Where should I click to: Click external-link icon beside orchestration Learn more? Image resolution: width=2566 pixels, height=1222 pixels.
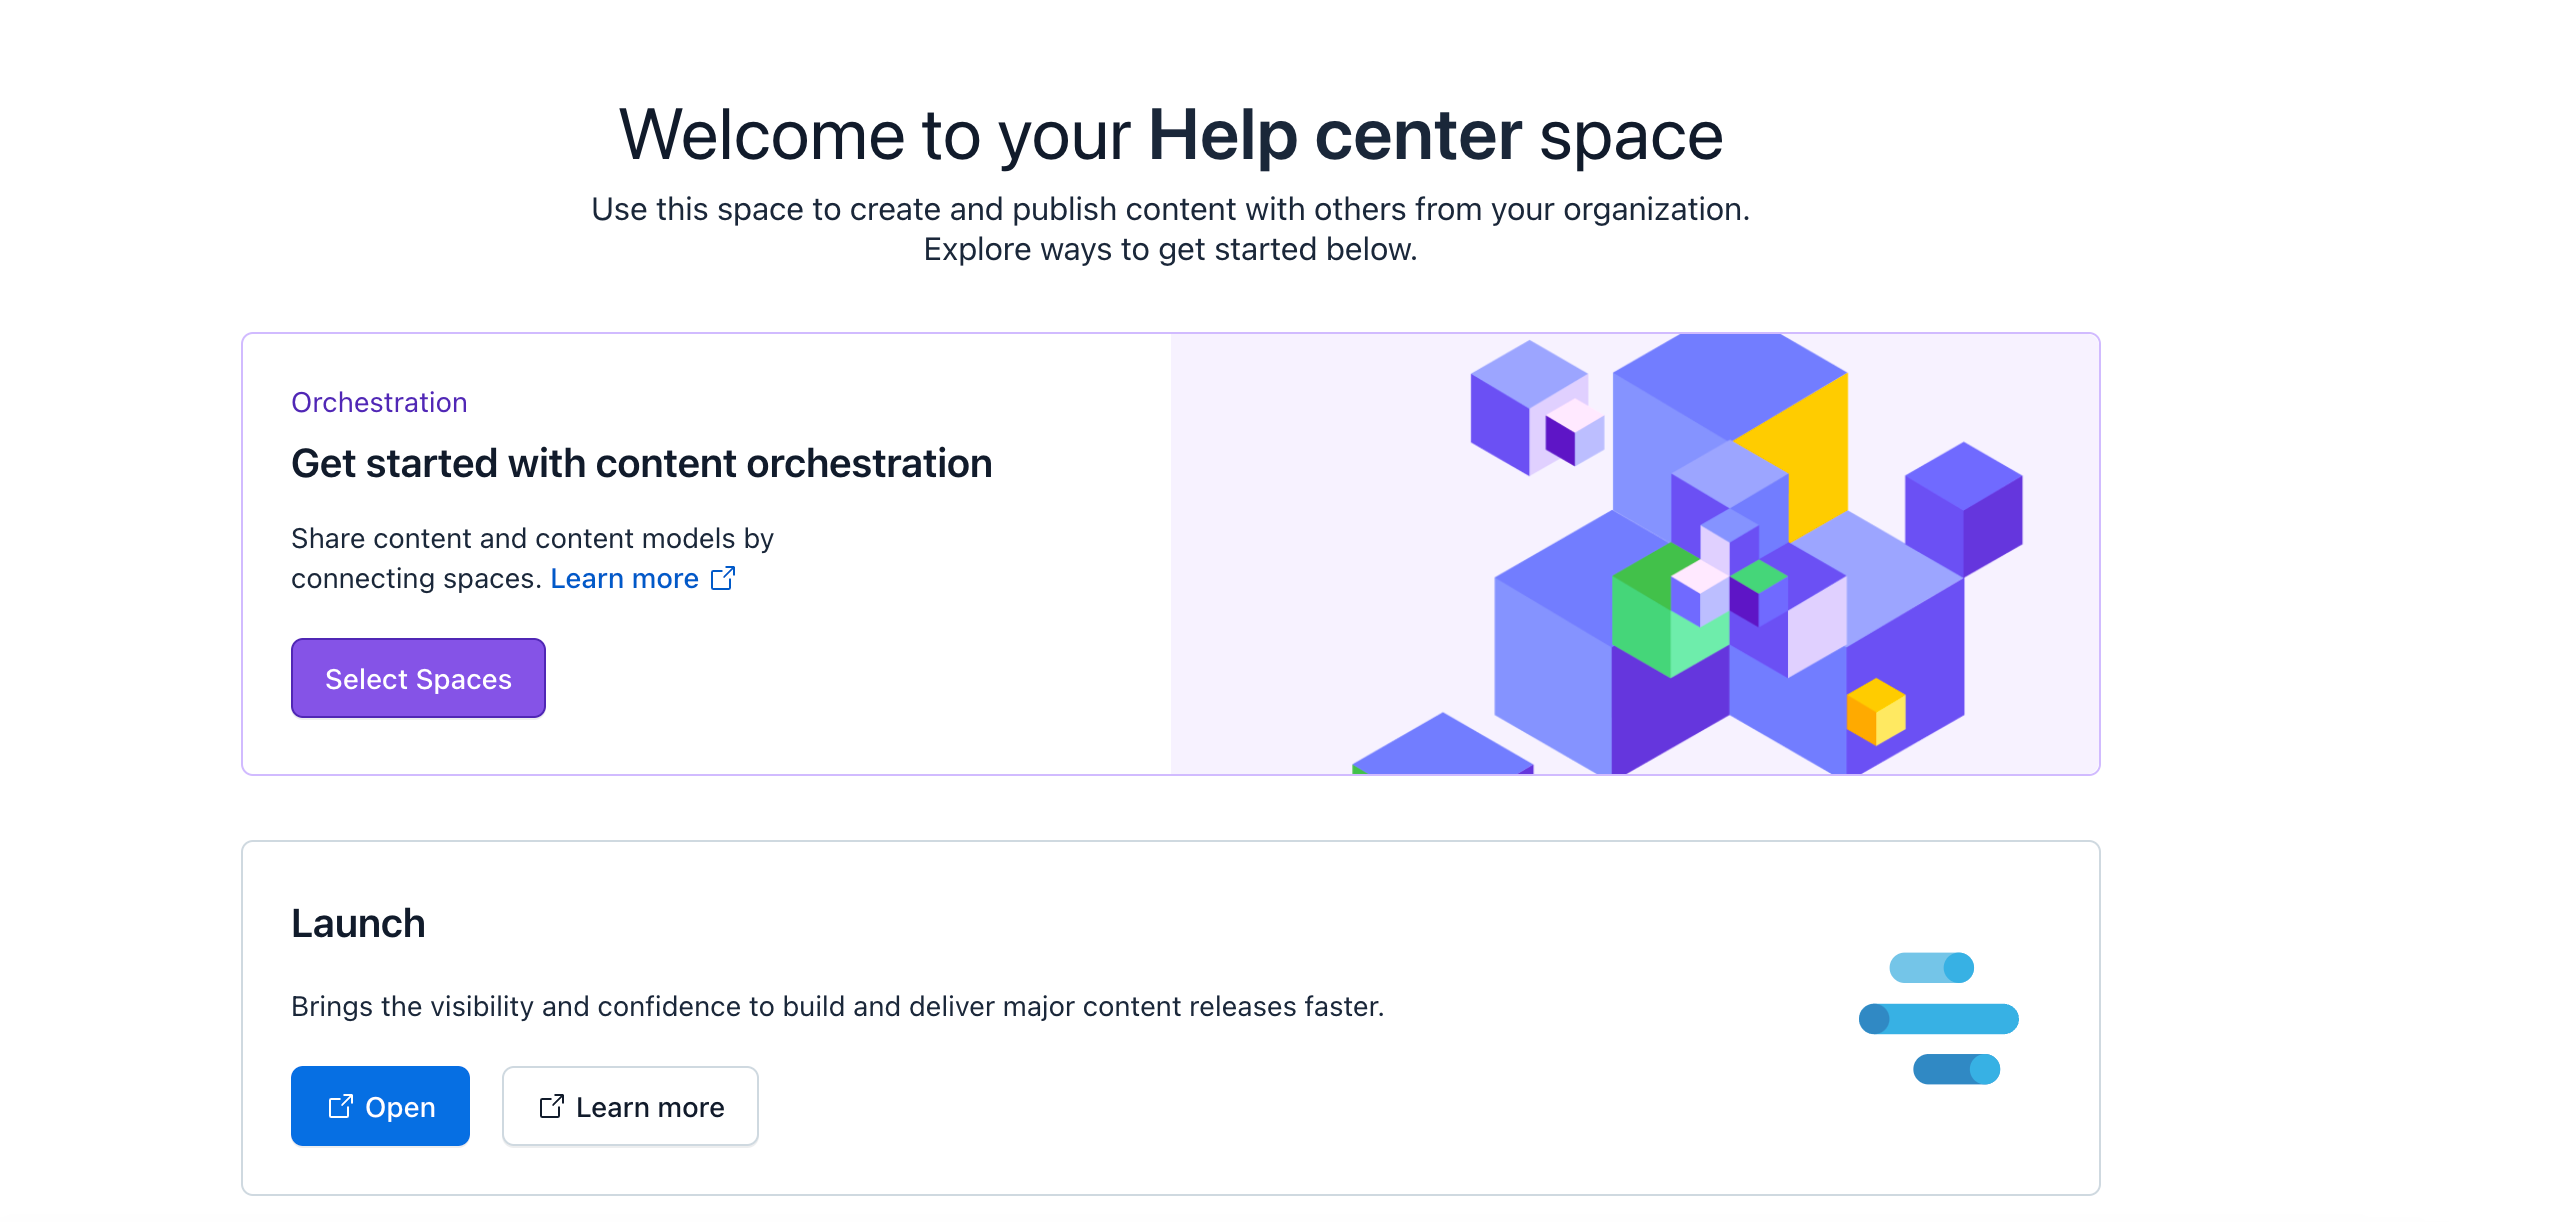tap(723, 579)
